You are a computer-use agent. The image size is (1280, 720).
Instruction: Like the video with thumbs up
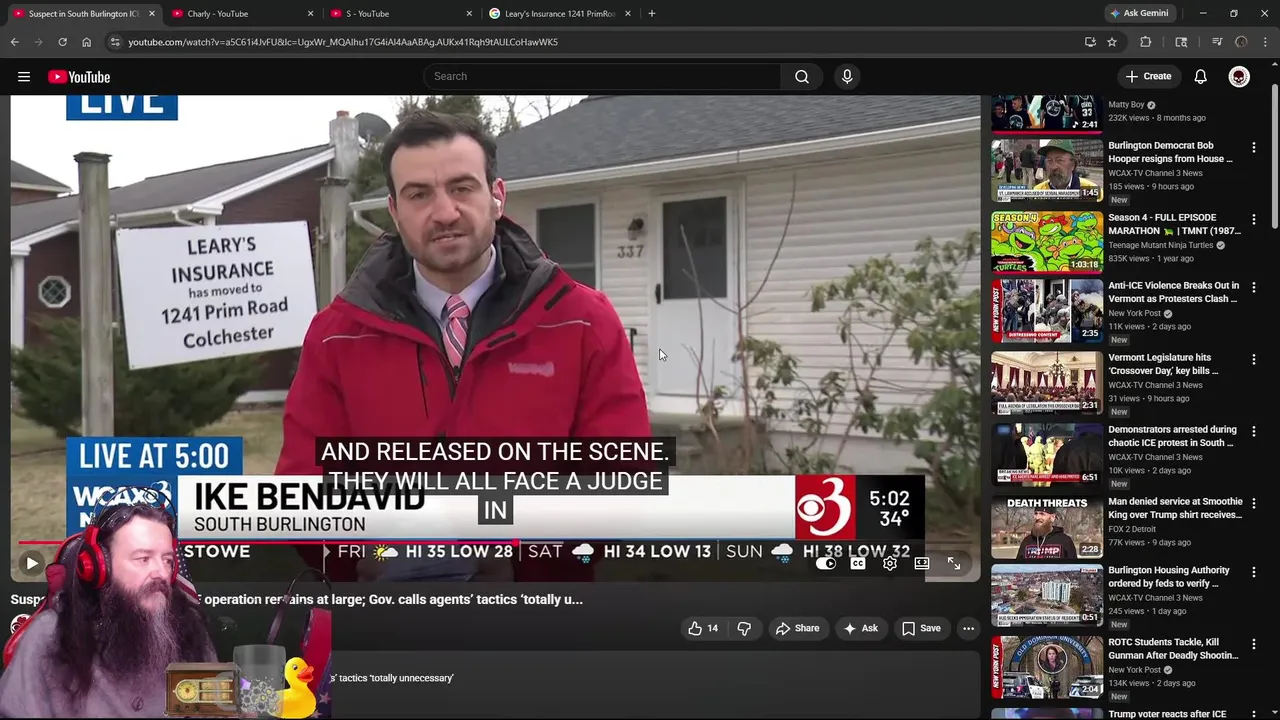pos(703,628)
